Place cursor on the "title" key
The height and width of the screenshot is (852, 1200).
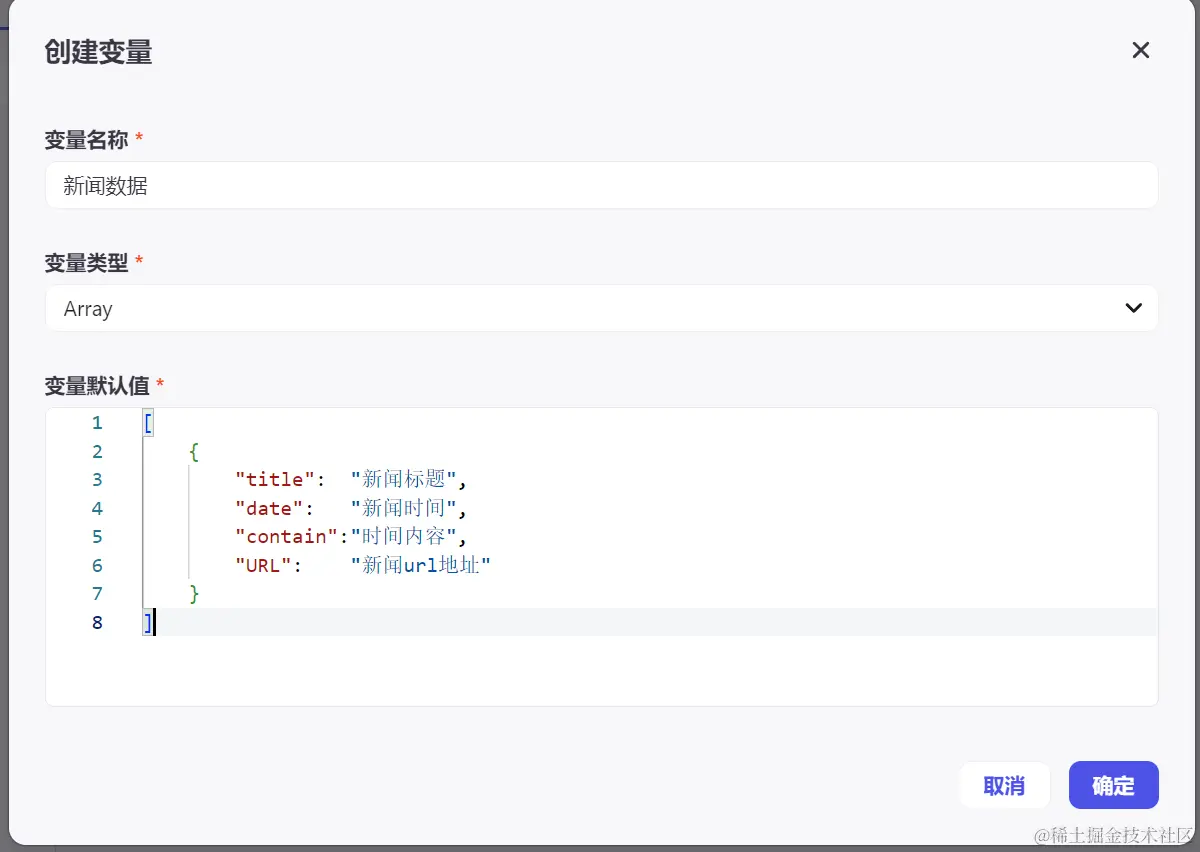[x=275, y=480]
